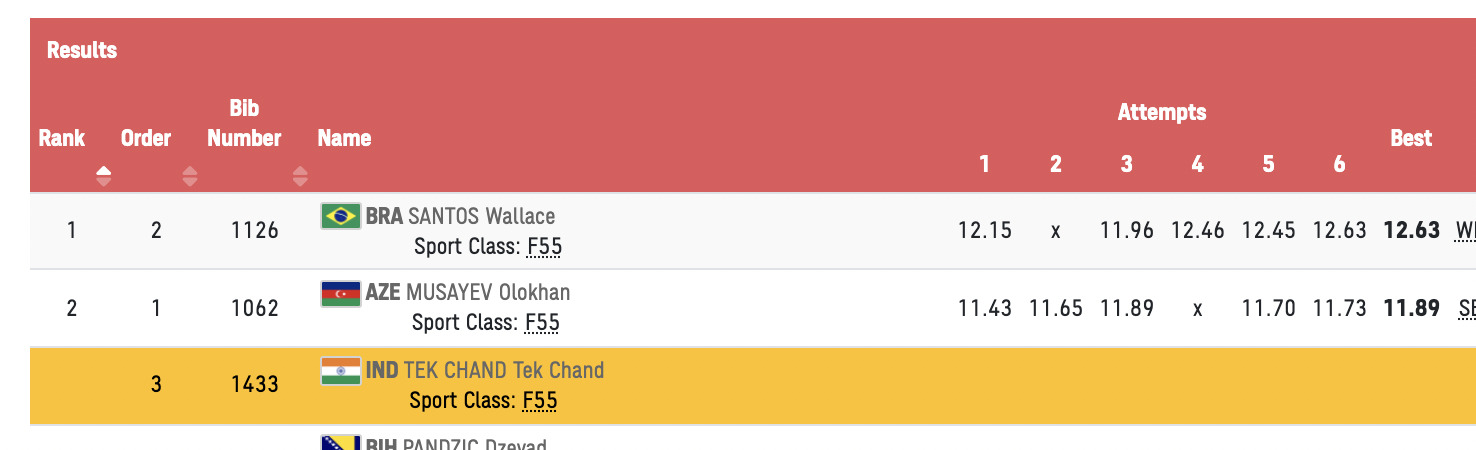Image resolution: width=1476 pixels, height=450 pixels.
Task: Click F55 sport class in Musayev row
Action: pyautogui.click(x=542, y=323)
